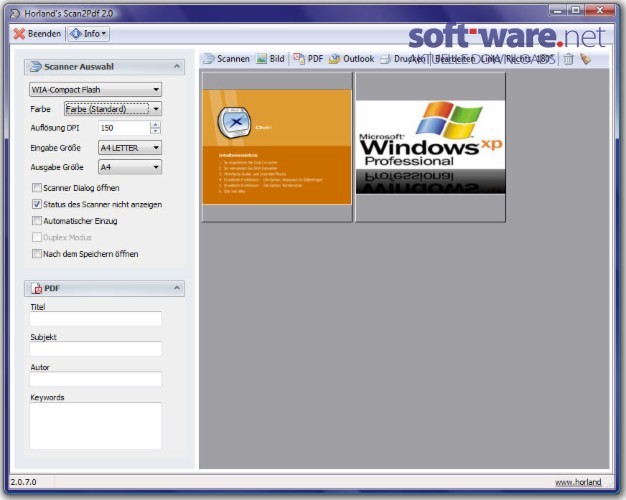Click the Eingabe Größe label

(x=55, y=148)
